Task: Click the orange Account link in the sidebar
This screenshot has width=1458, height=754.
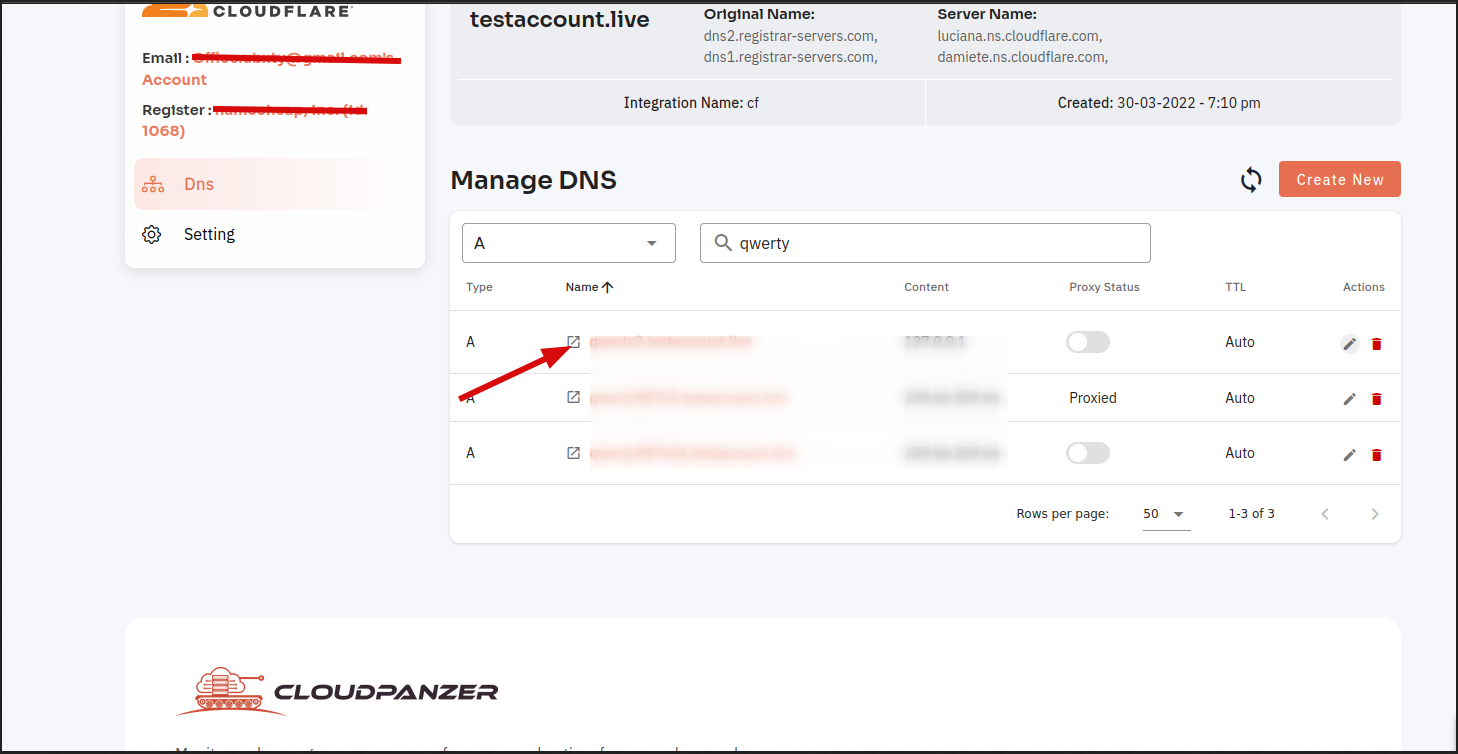Action: point(174,80)
